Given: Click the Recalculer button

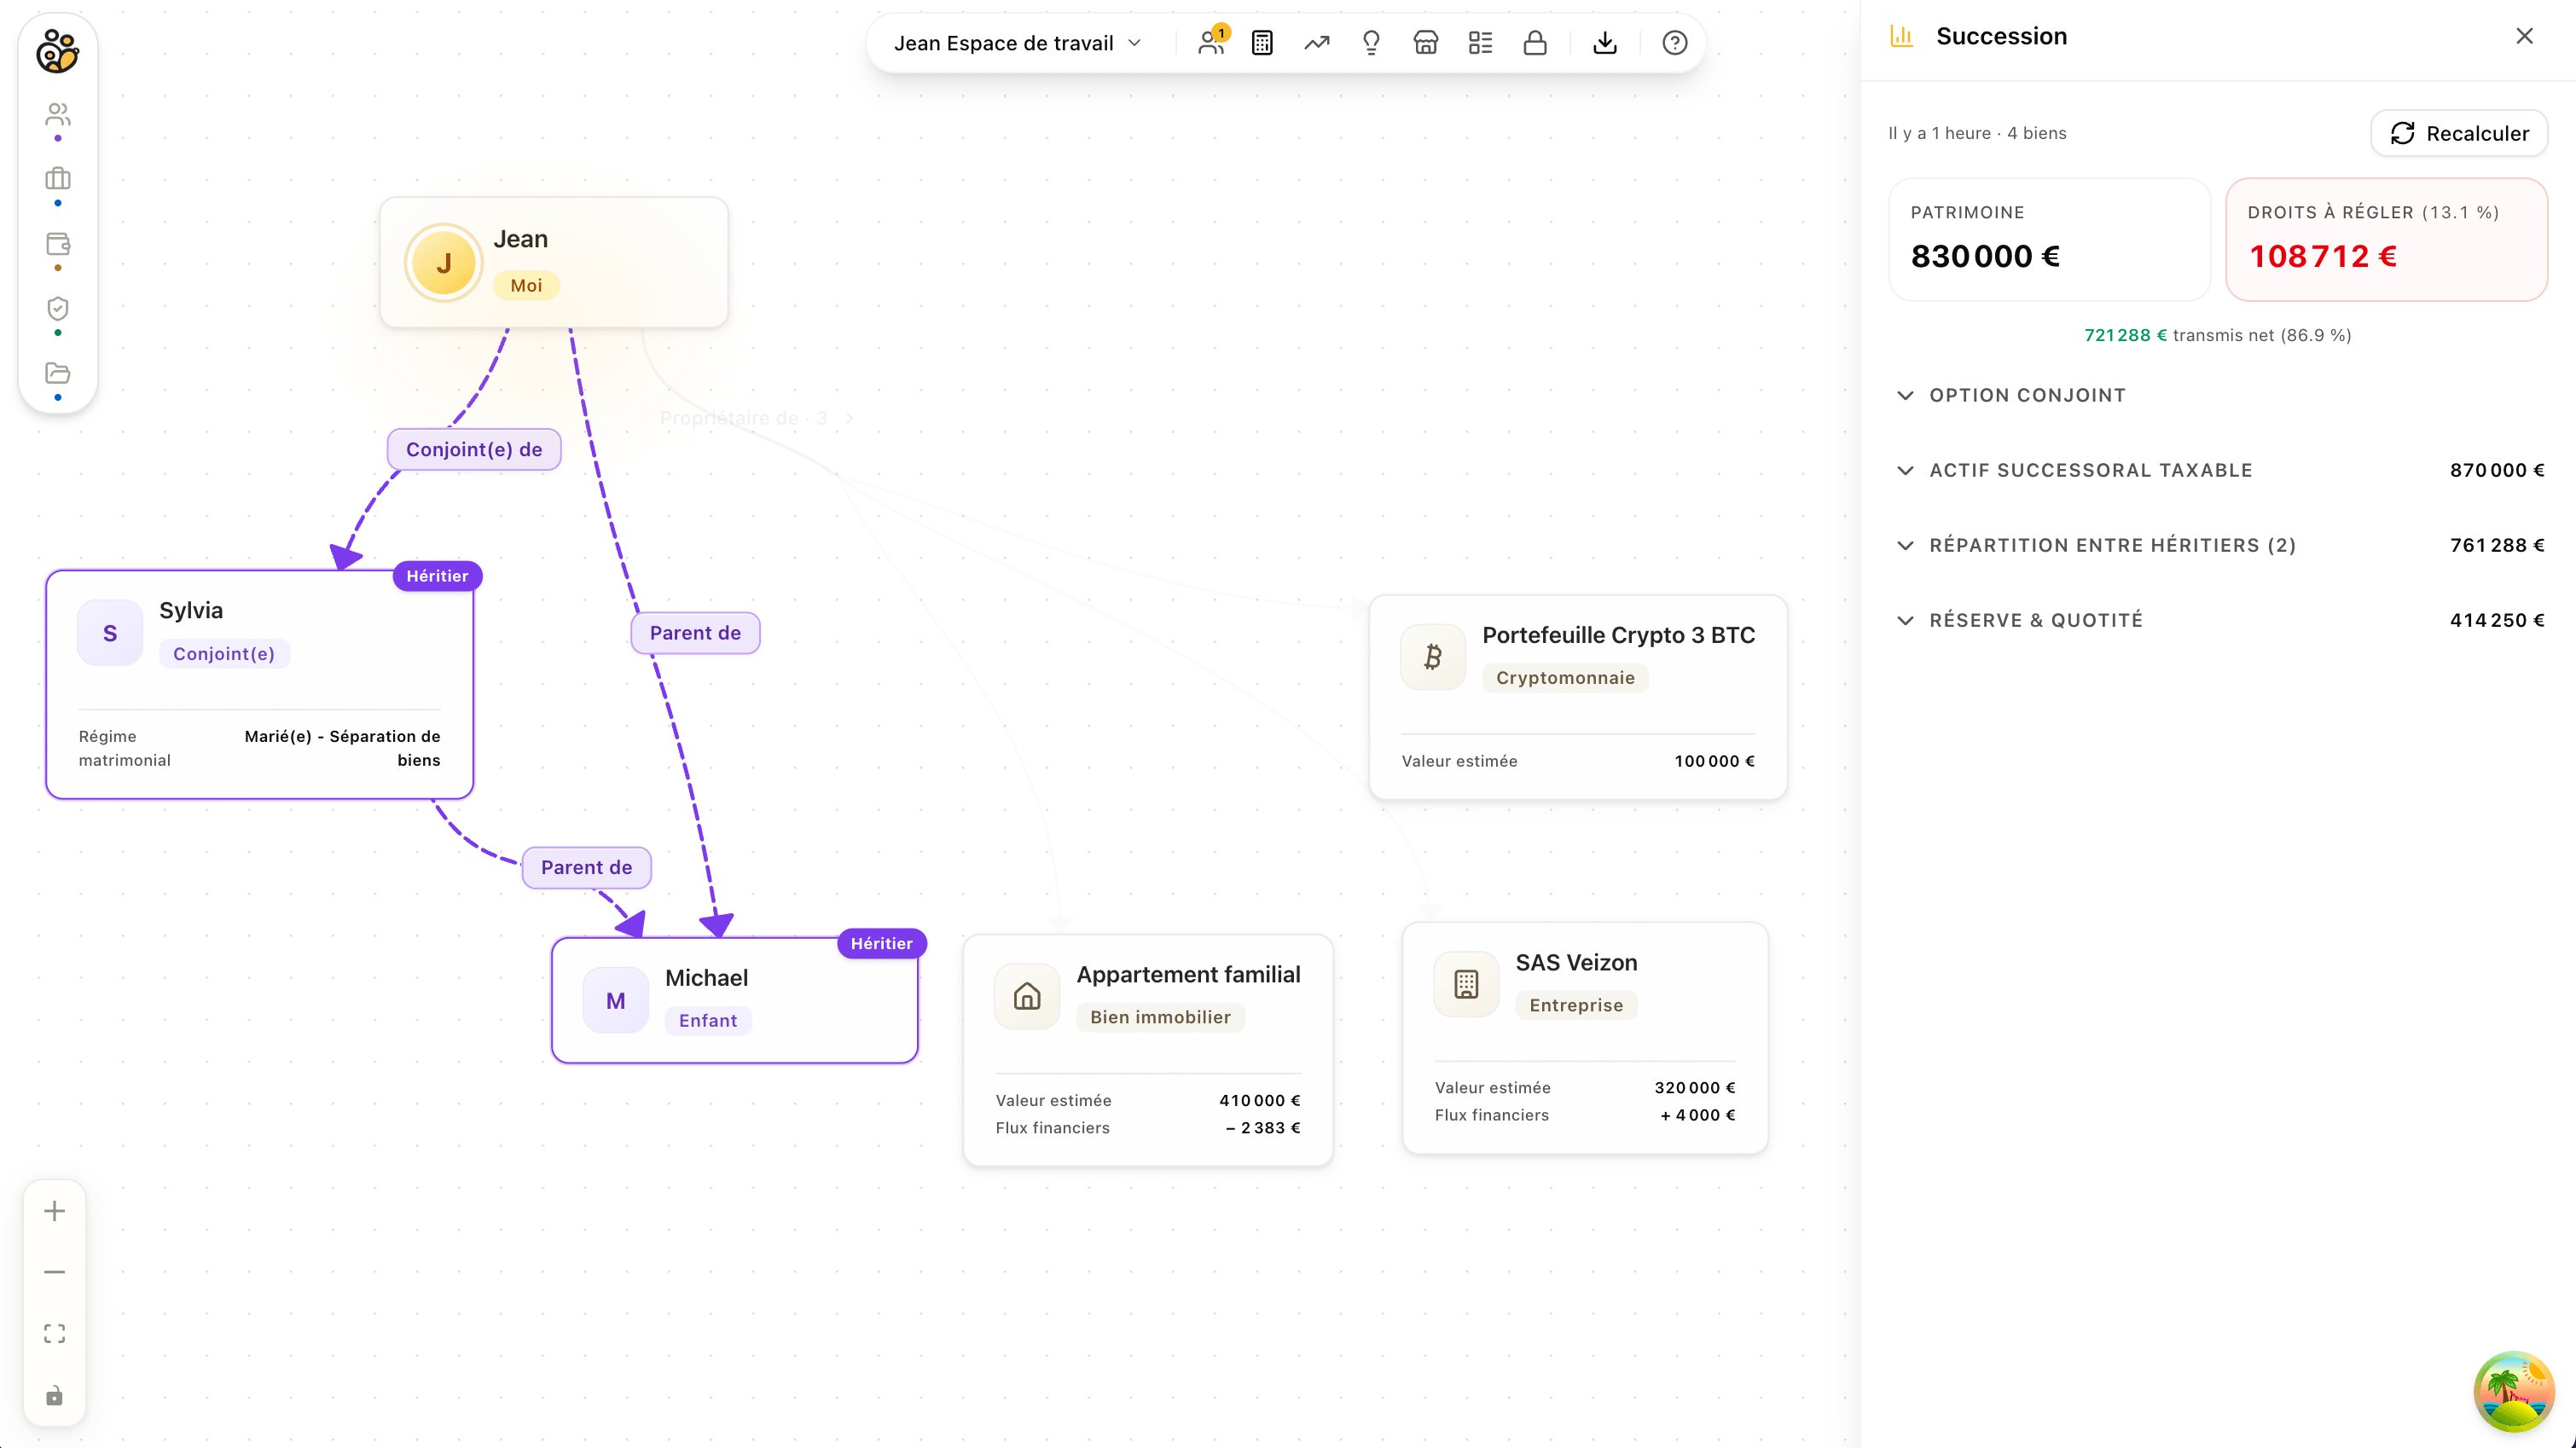Looking at the screenshot, I should click(2459, 133).
